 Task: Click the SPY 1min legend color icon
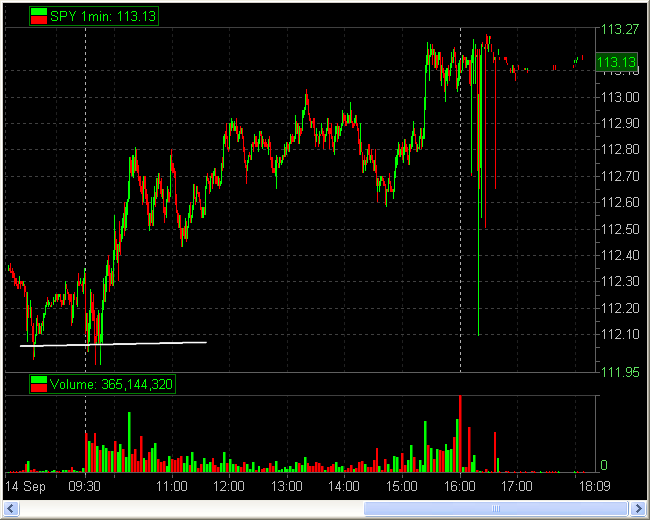pos(39,16)
